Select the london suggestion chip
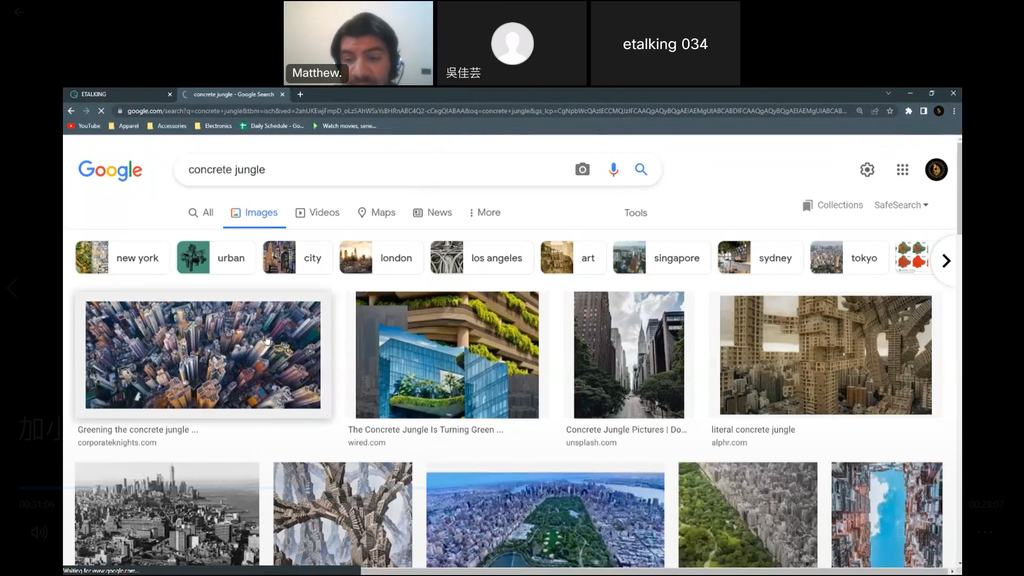This screenshot has height=576, width=1024. click(381, 258)
